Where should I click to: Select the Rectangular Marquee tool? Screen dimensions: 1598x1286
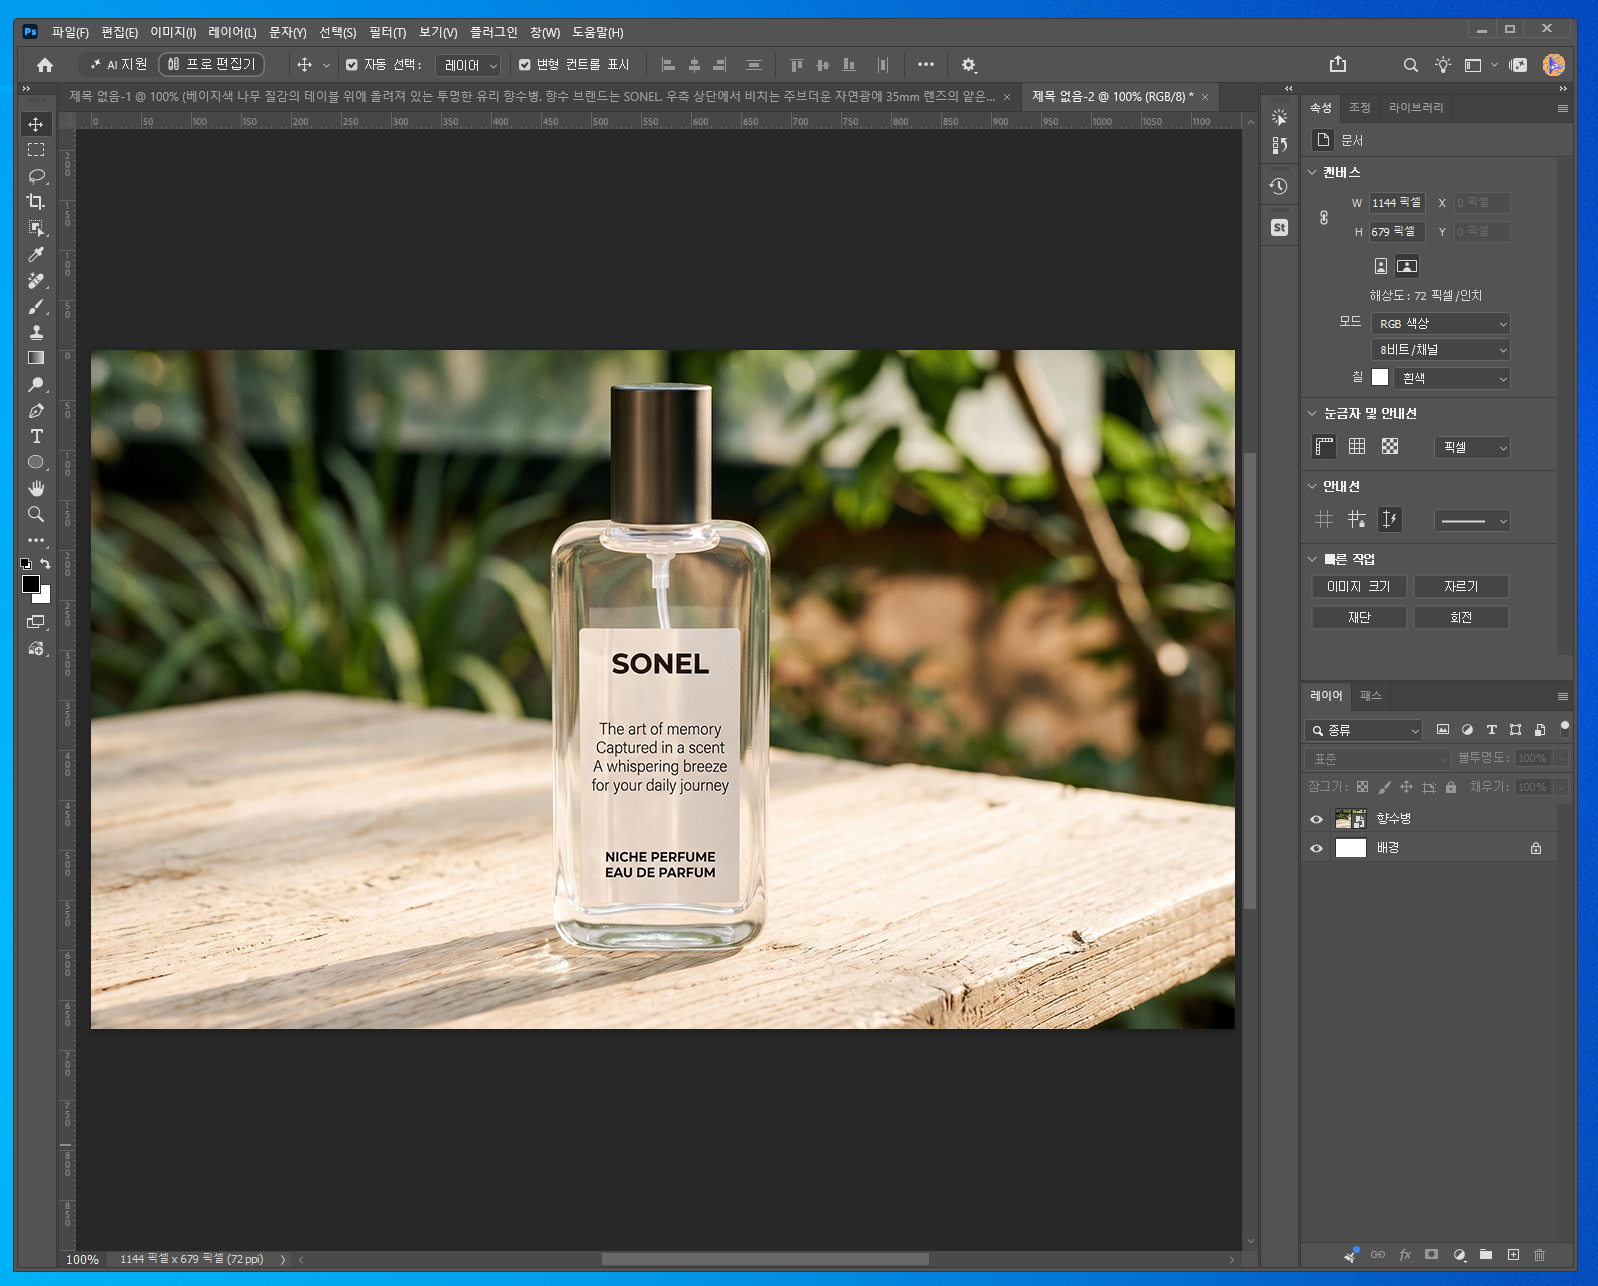click(x=36, y=150)
